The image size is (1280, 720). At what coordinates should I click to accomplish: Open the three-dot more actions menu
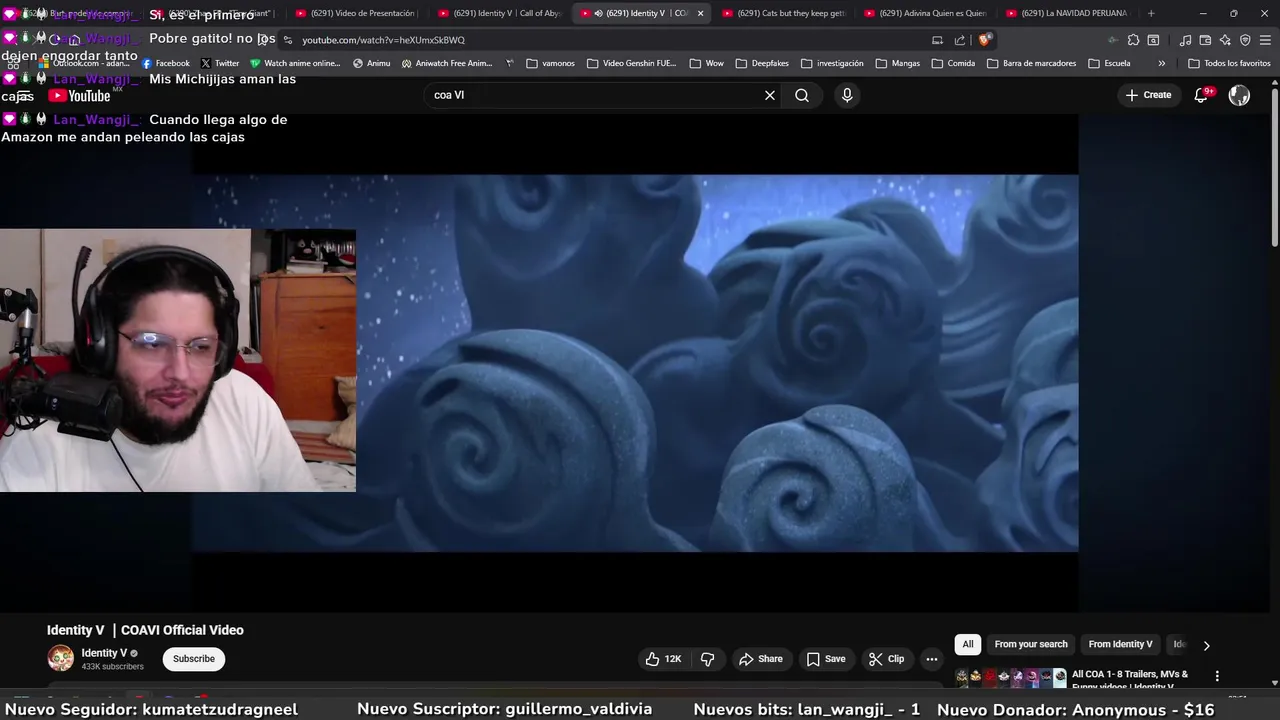(x=932, y=659)
